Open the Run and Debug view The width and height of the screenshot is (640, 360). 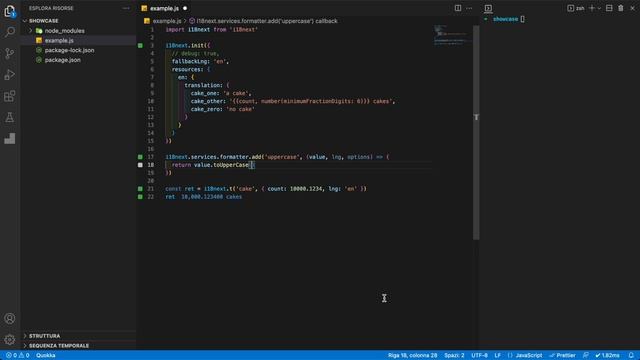click(9, 75)
